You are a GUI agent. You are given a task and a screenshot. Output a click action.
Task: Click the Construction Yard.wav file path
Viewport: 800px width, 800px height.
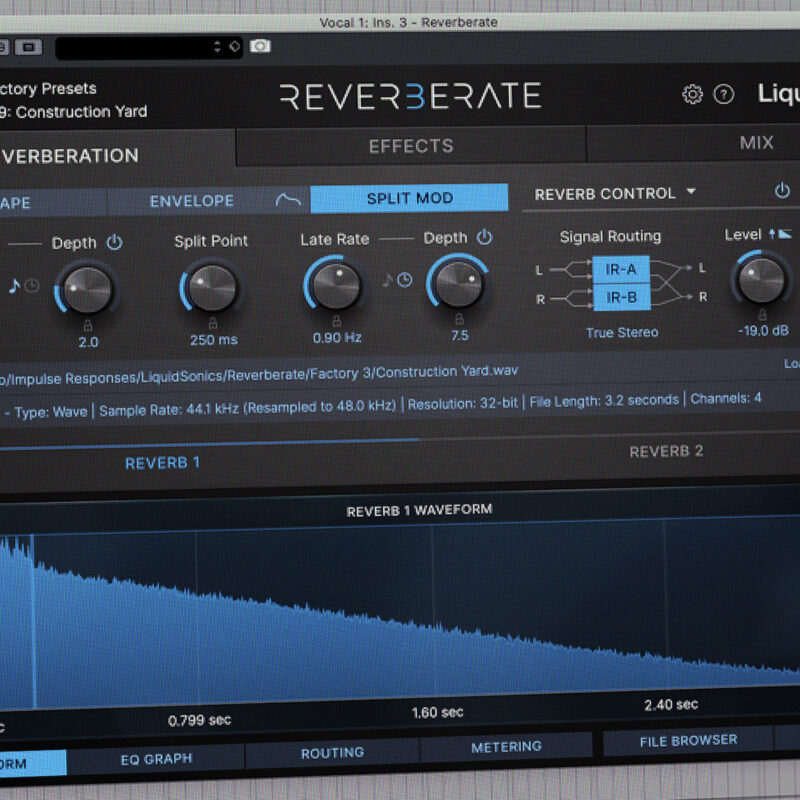tap(259, 374)
